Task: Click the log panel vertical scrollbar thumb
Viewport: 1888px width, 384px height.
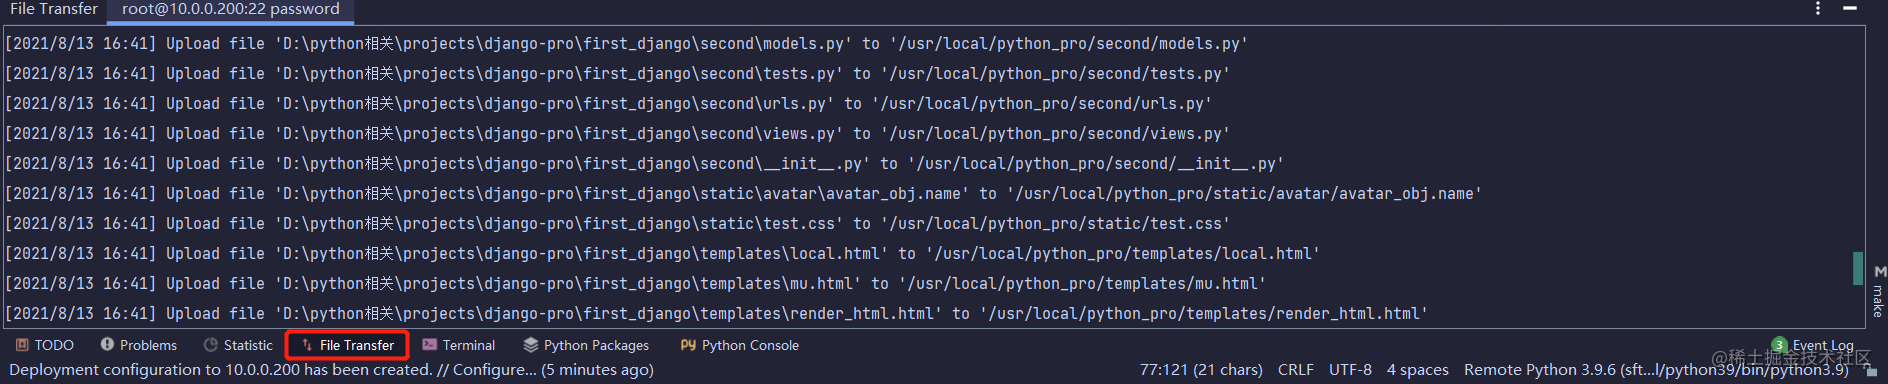Action: click(x=1858, y=268)
